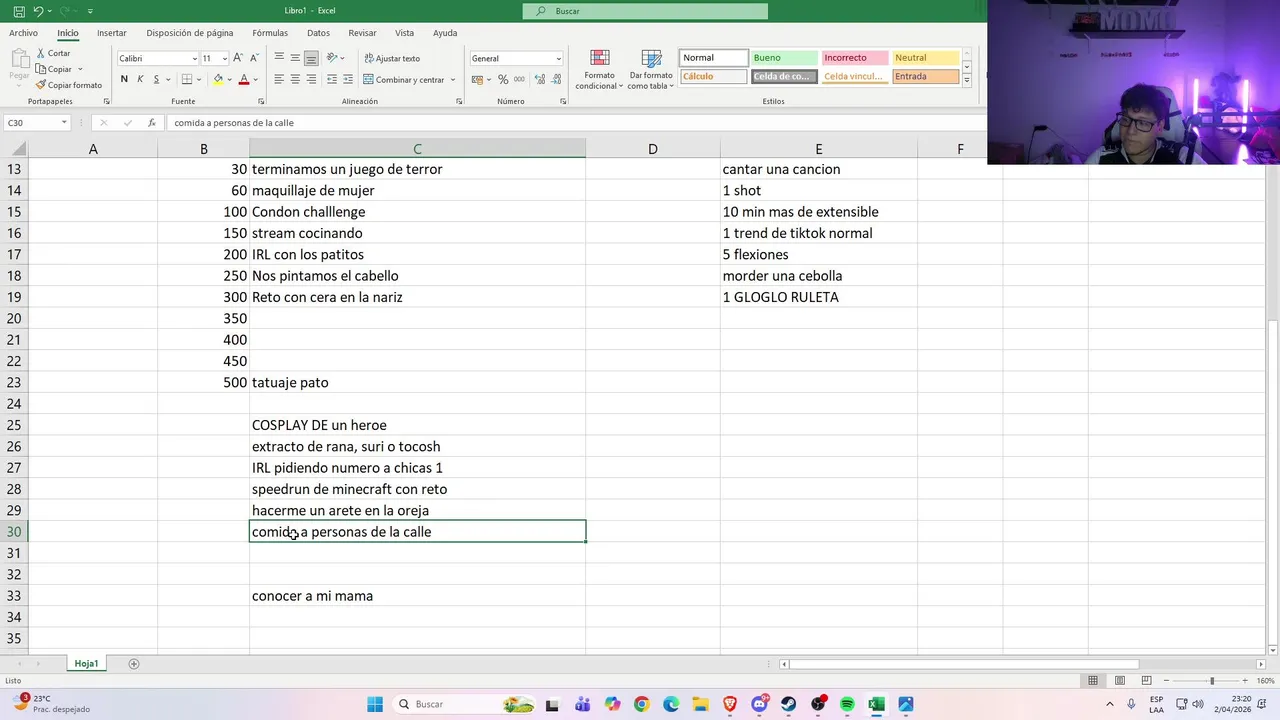Apply the Entrada cell style

(925, 77)
